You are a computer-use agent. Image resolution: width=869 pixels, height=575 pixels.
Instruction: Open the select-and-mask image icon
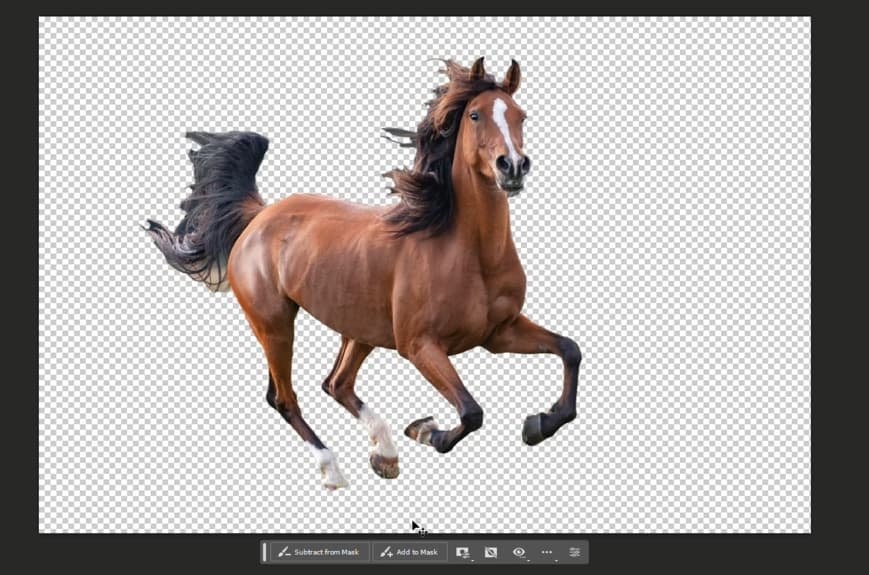[x=461, y=551]
